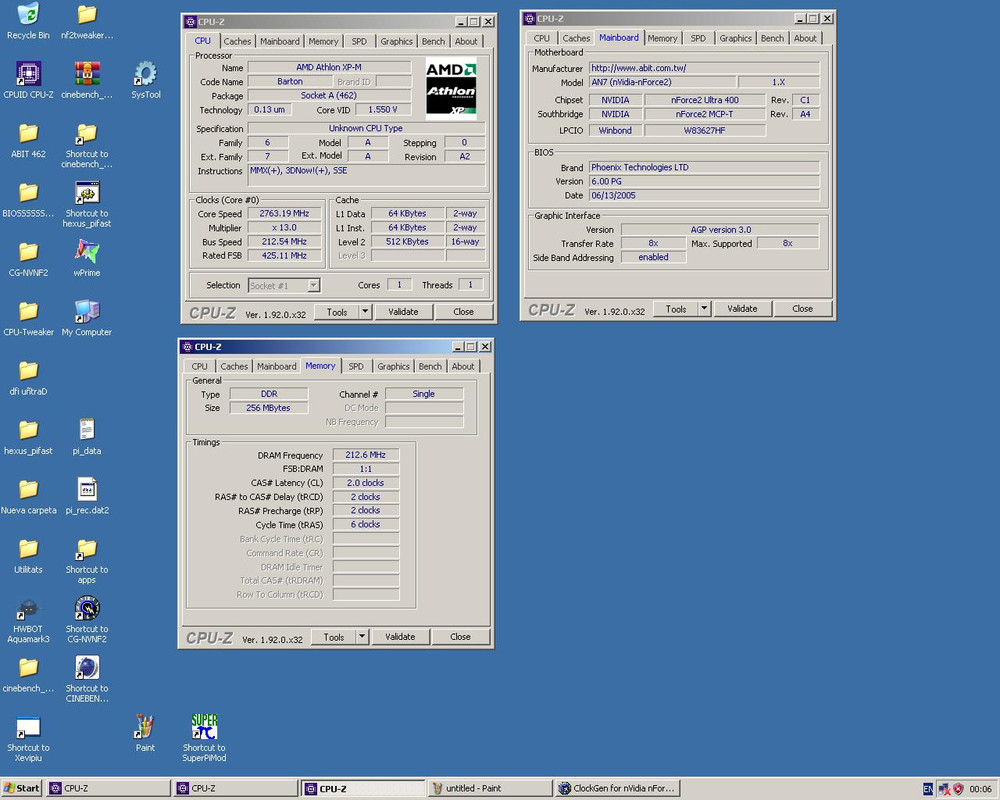Switch to untitled - Paint taskbar item

pyautogui.click(x=490, y=789)
